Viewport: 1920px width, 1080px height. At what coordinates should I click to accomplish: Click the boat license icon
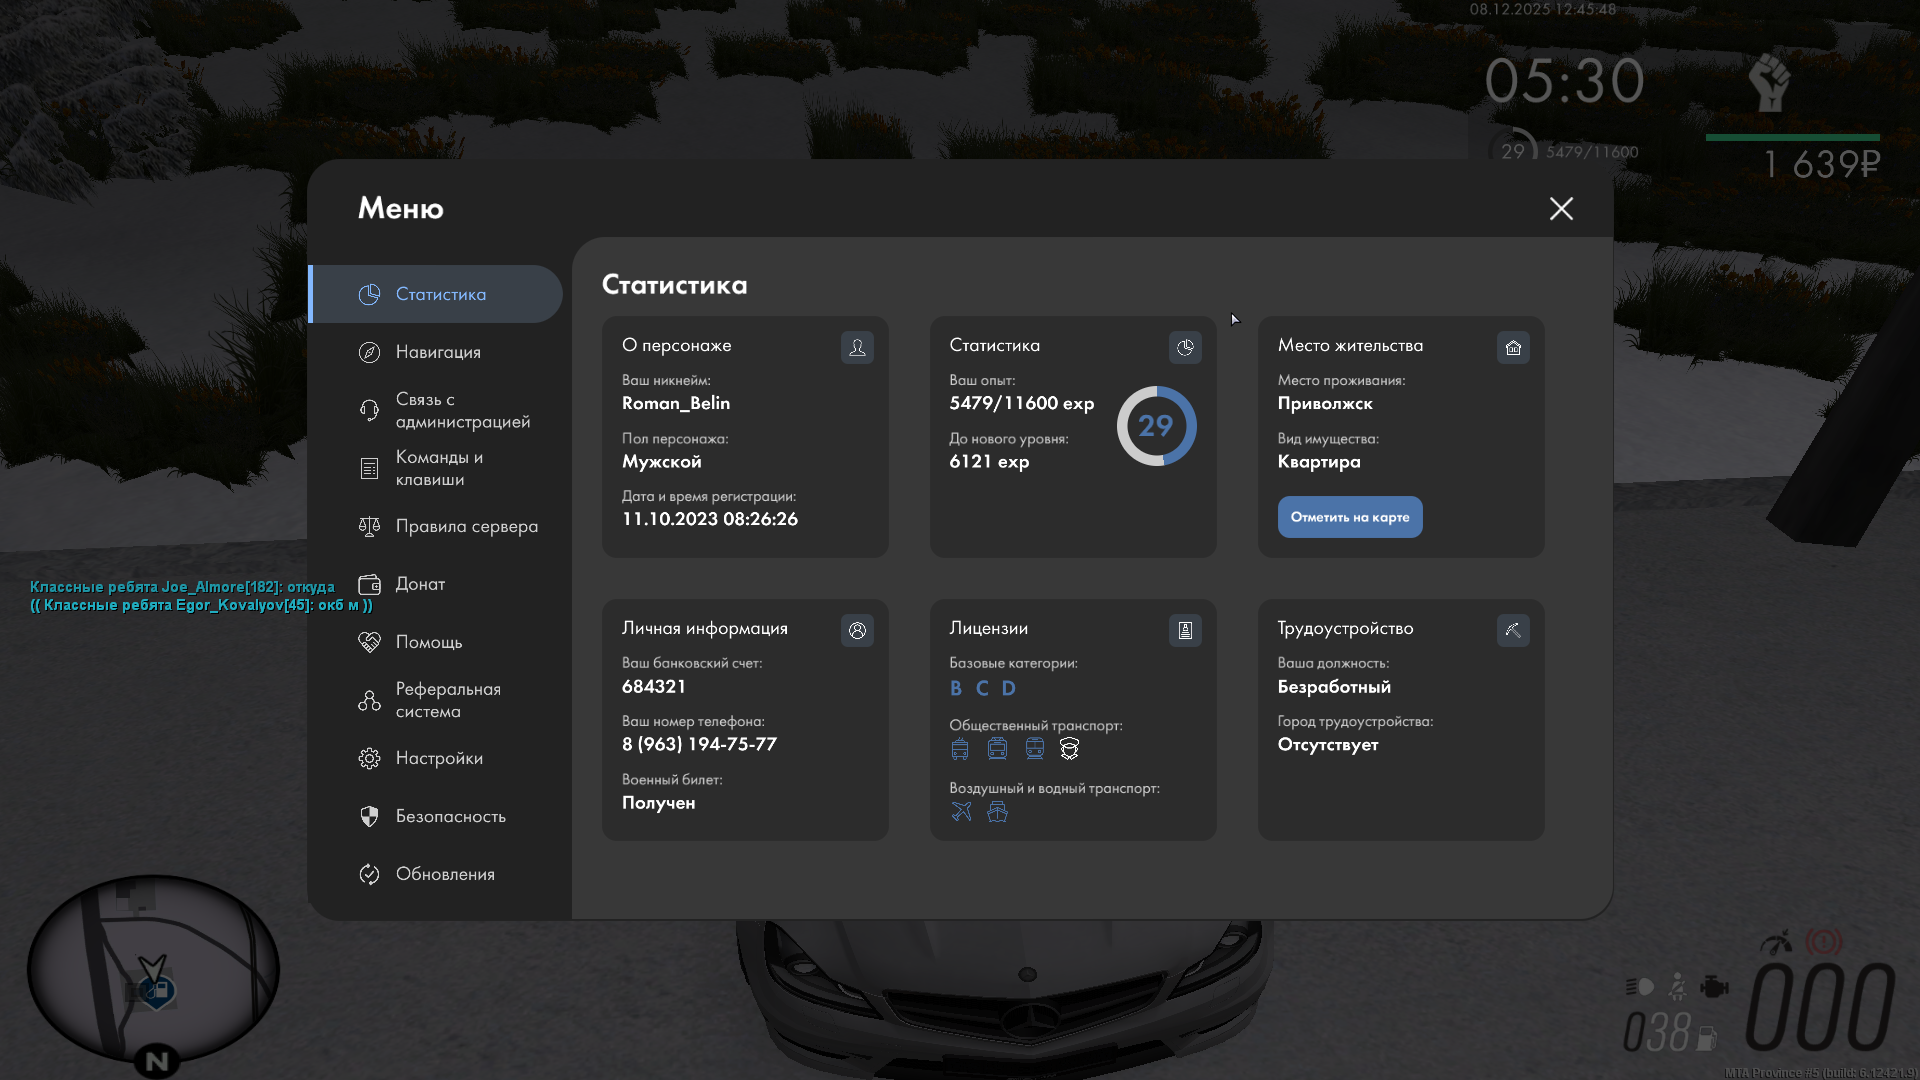[997, 811]
